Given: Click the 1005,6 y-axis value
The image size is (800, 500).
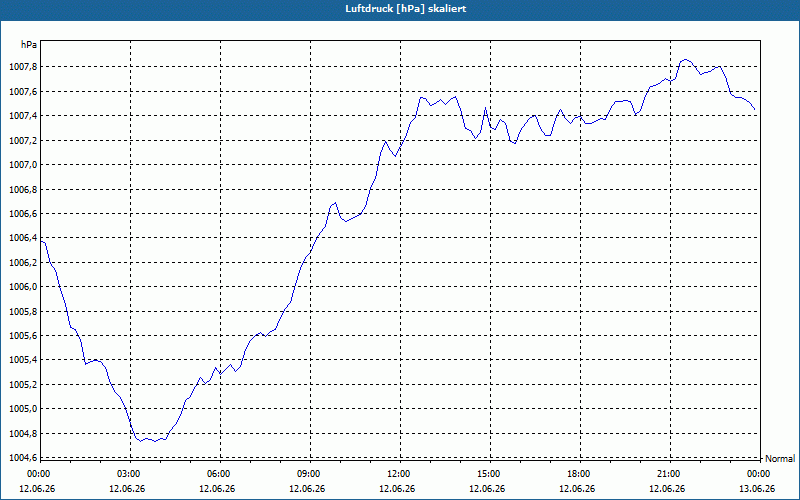Looking at the screenshot, I should [x=23, y=336].
